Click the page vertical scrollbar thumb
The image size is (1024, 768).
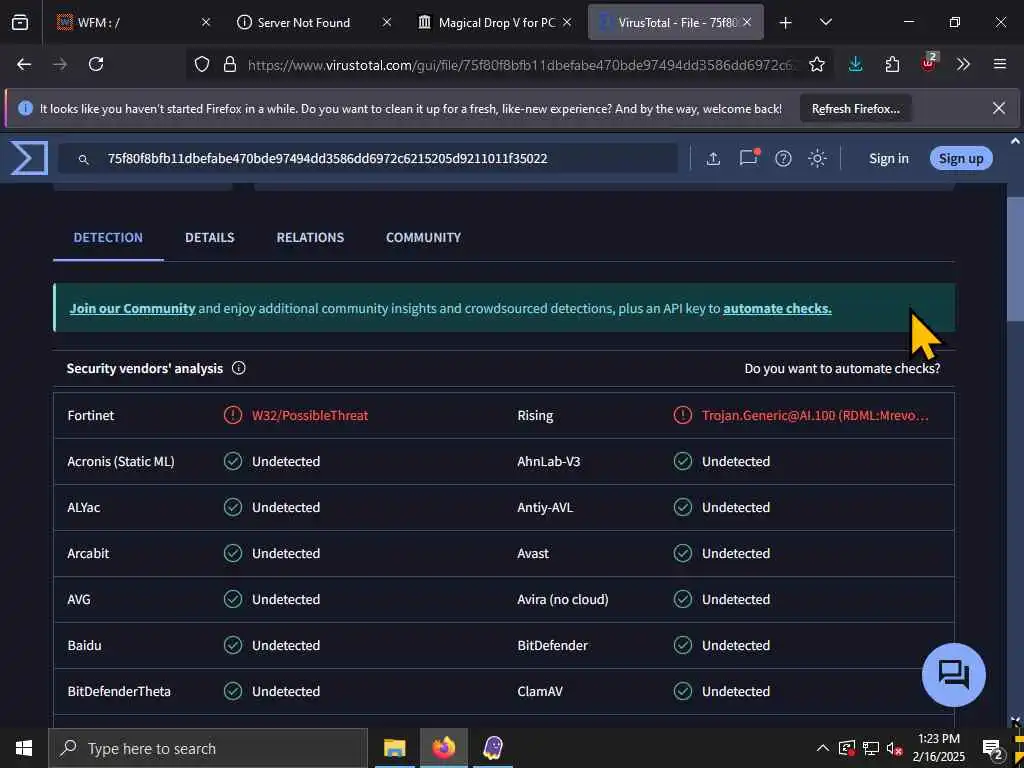pyautogui.click(x=1015, y=258)
